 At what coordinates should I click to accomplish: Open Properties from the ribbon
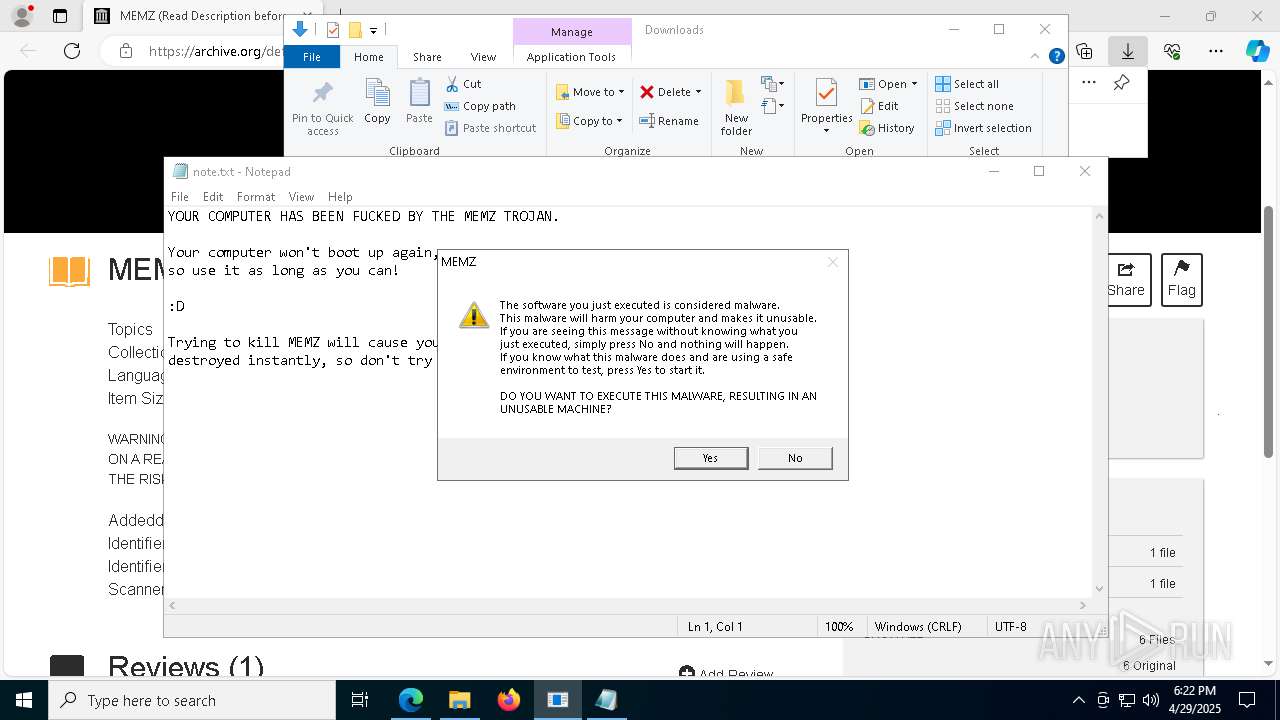[826, 105]
